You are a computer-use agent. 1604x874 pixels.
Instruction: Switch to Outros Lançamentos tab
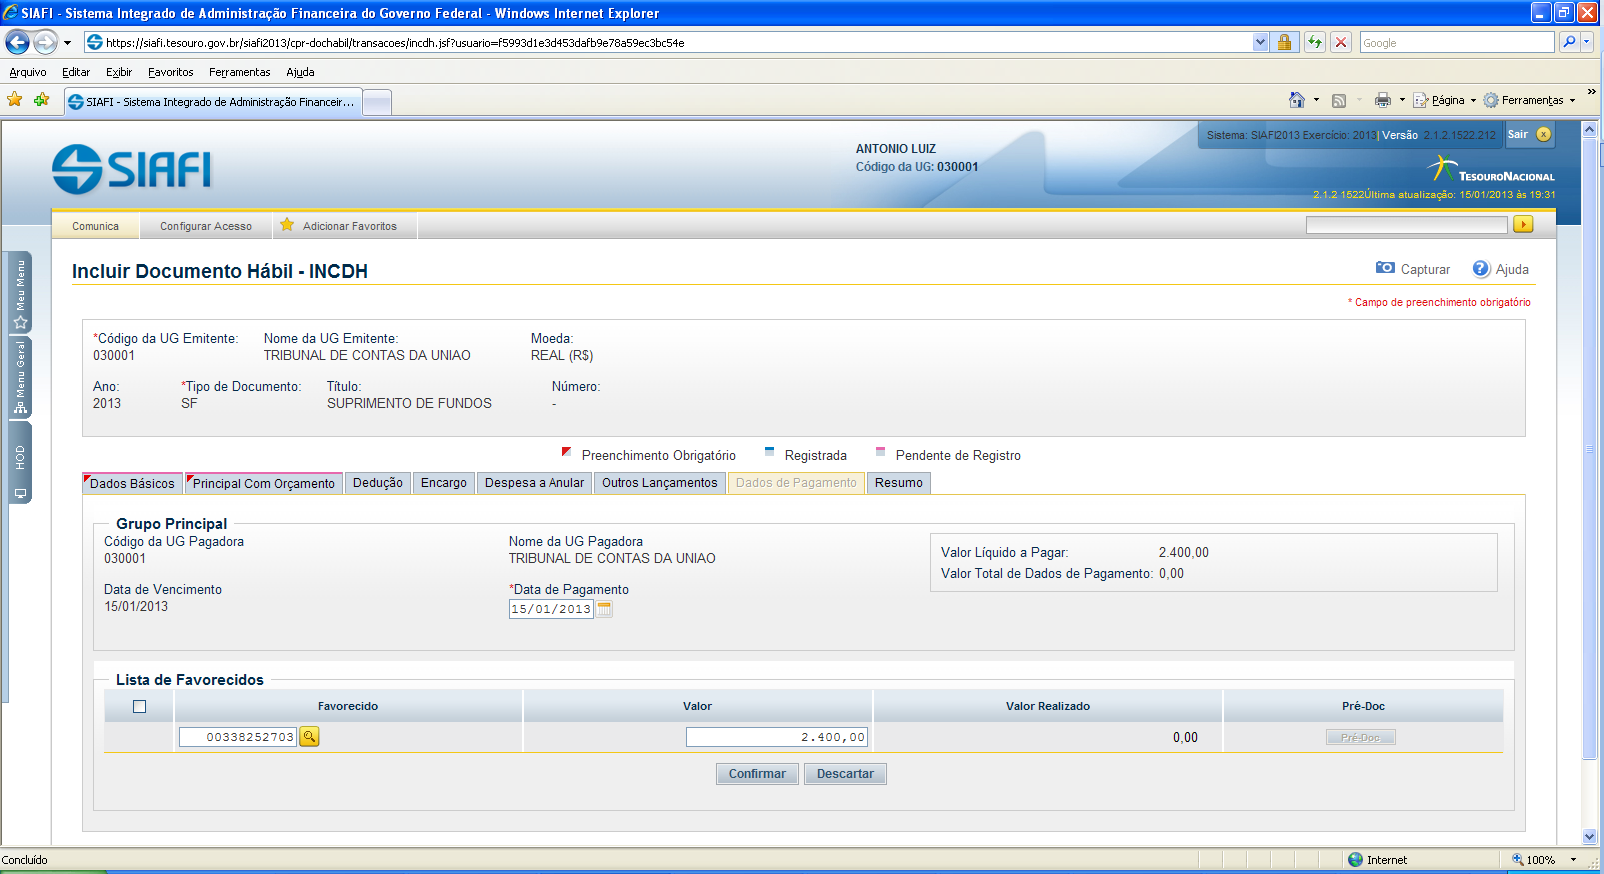pyautogui.click(x=660, y=483)
